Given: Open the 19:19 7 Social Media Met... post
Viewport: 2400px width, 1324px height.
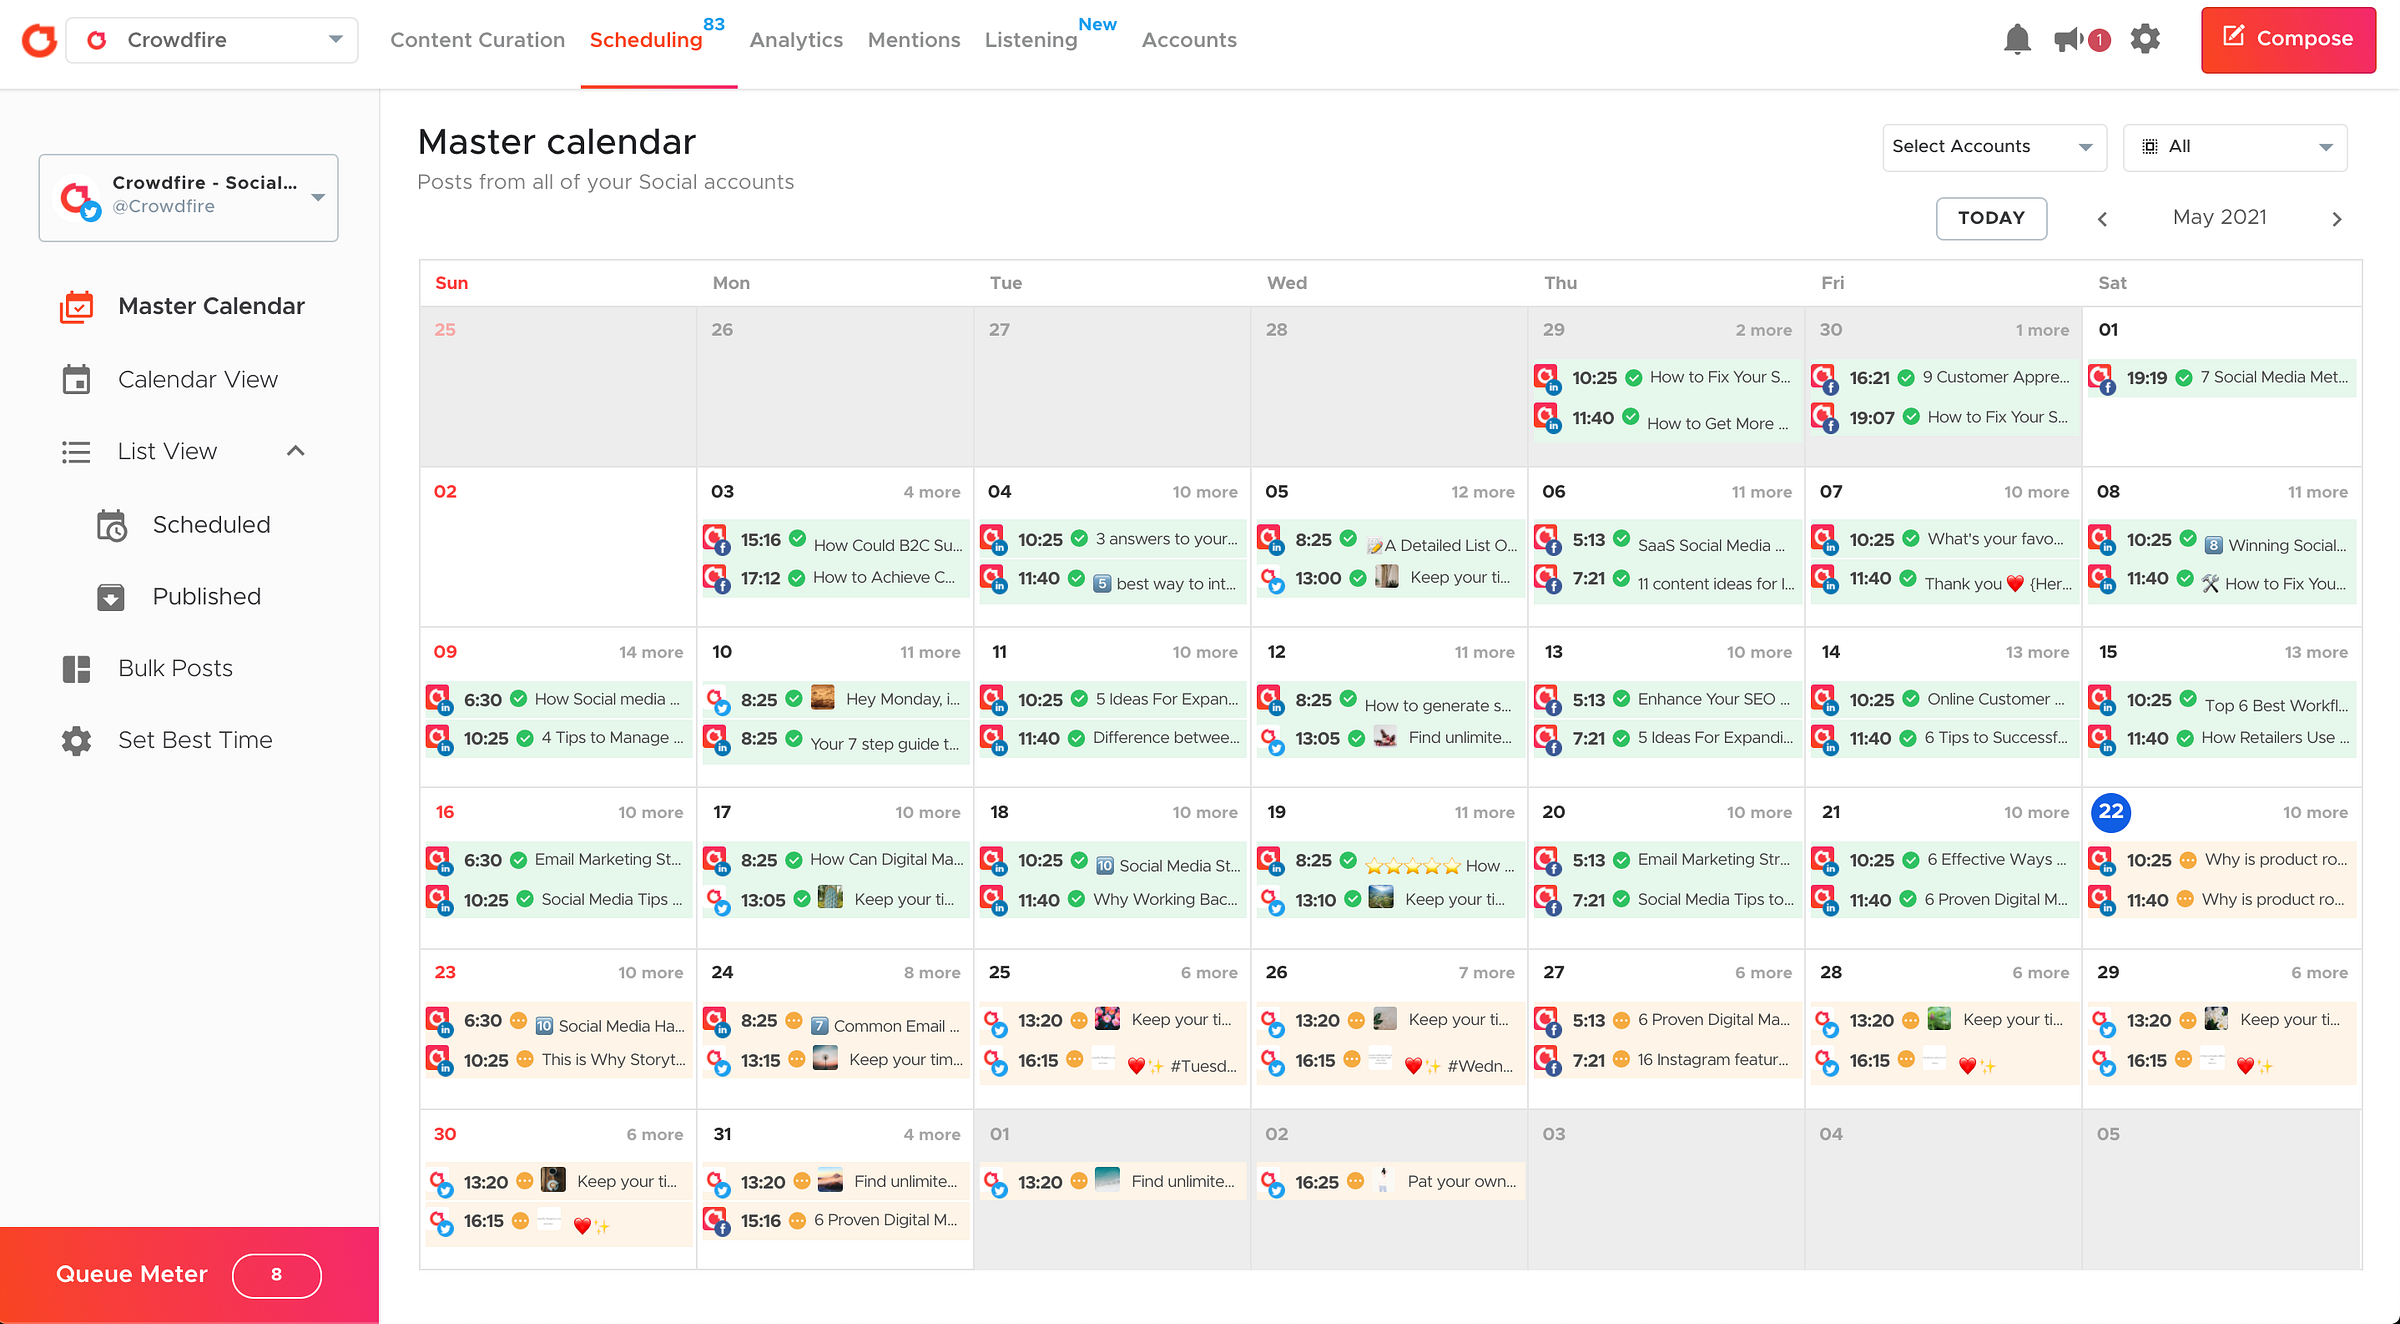Looking at the screenshot, I should click(2220, 378).
